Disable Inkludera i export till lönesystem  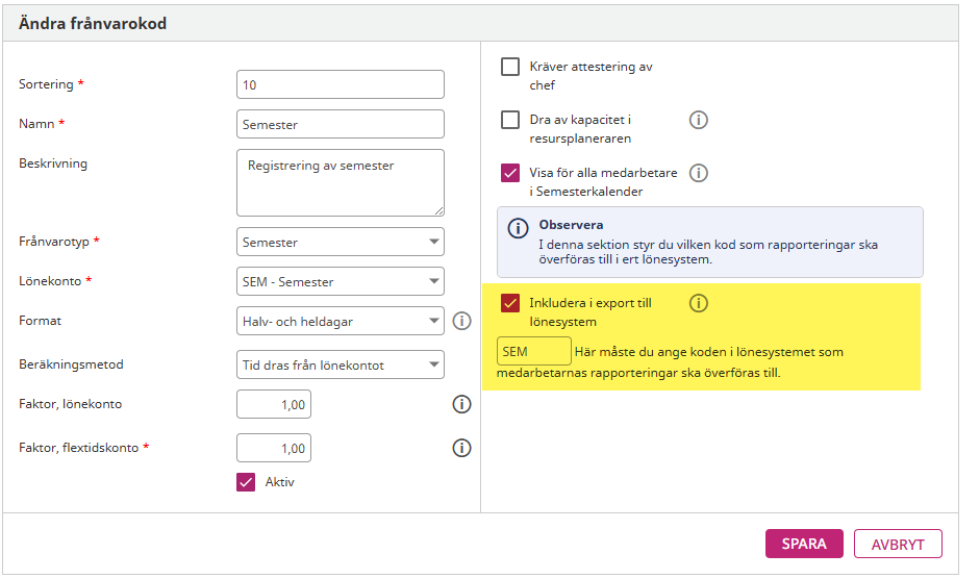[x=509, y=303]
